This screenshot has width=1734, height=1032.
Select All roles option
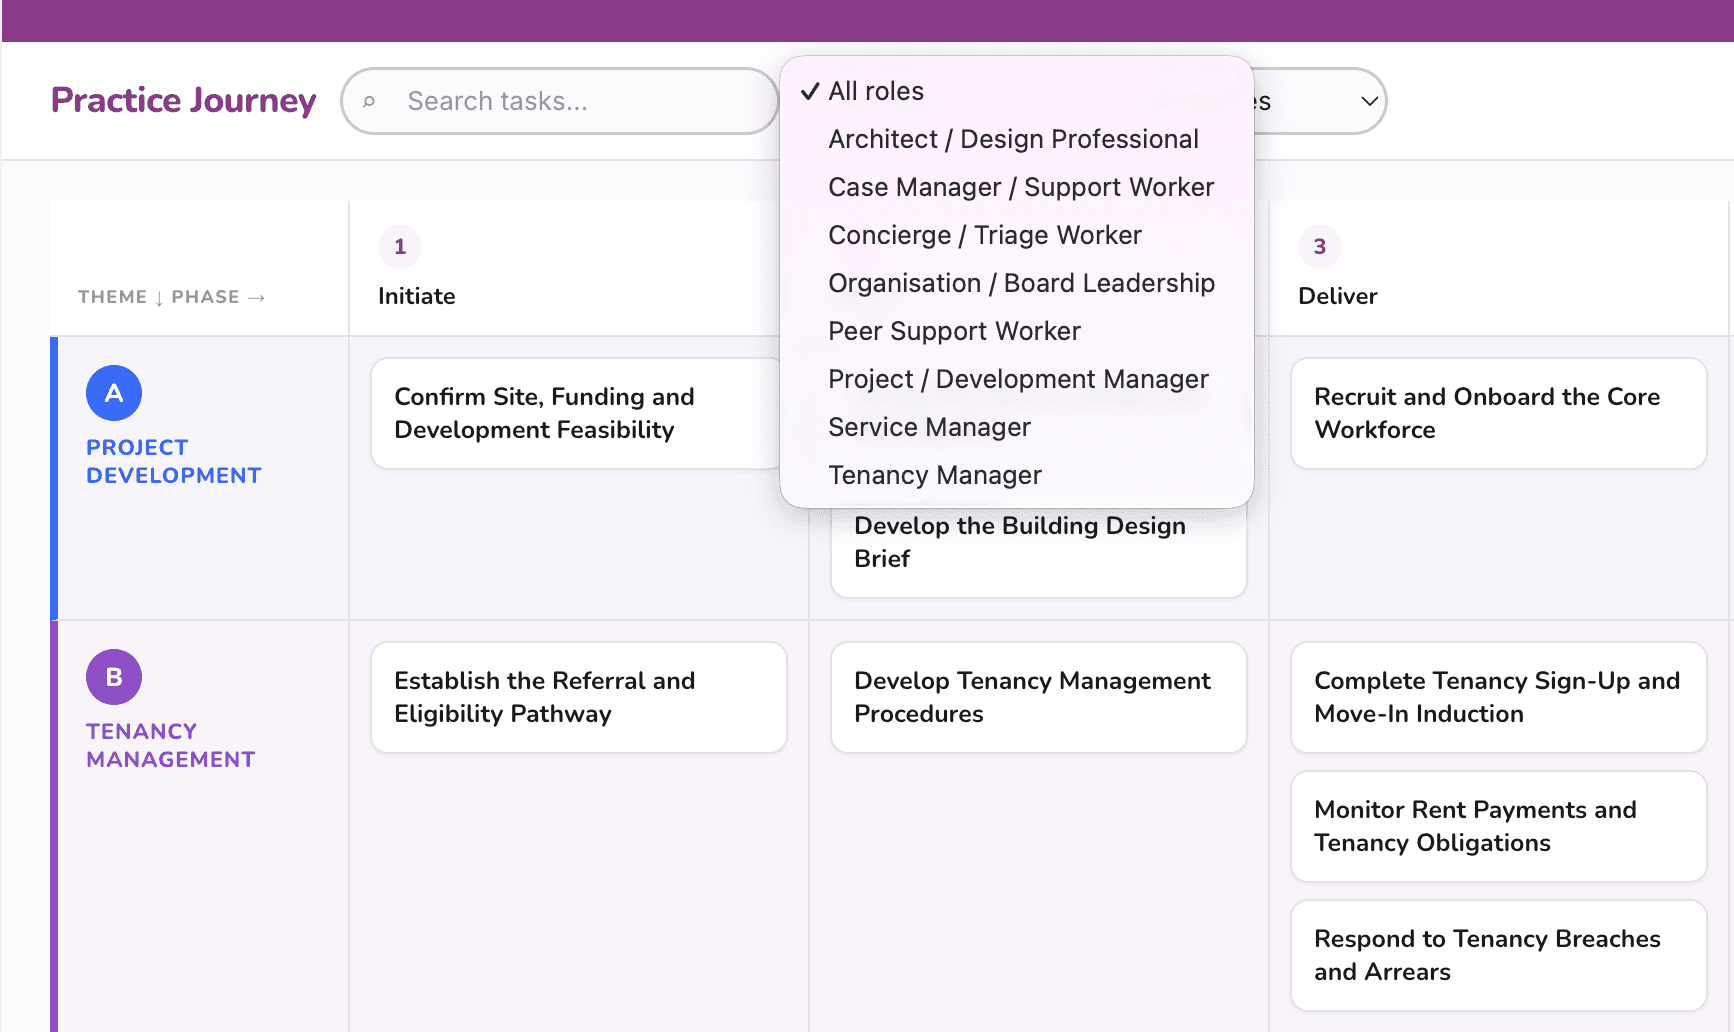click(1017, 91)
